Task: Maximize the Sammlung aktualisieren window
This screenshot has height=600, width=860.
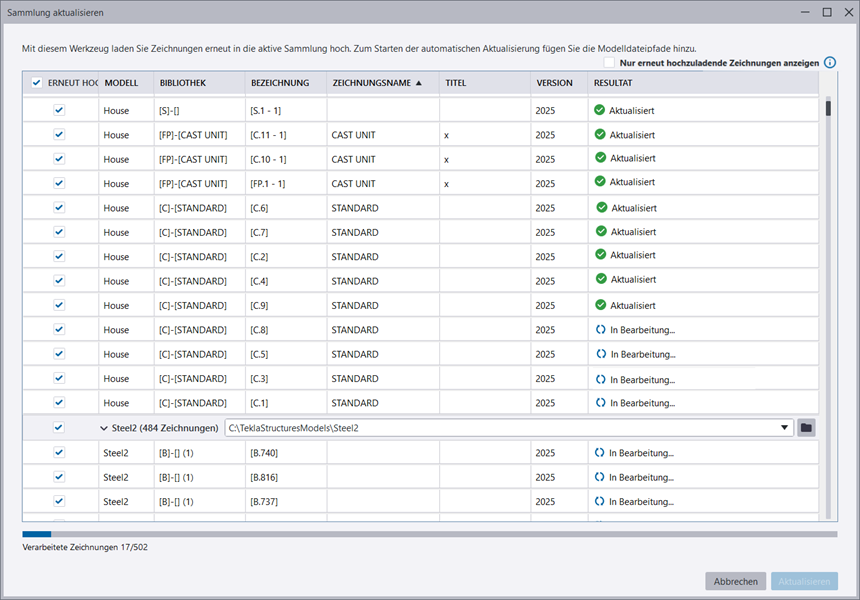Action: tap(827, 12)
